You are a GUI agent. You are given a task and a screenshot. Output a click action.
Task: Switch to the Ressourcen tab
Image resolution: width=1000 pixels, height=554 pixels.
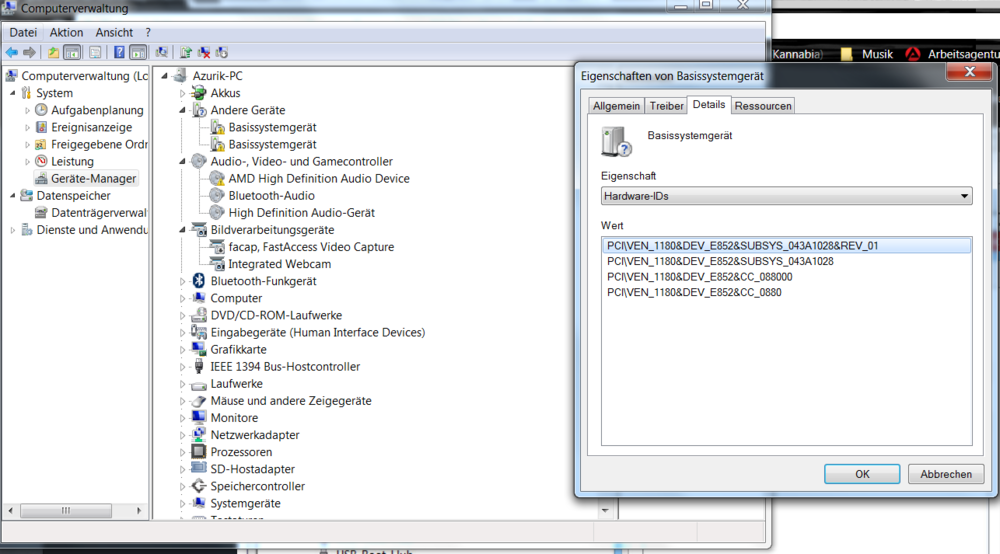tap(763, 106)
